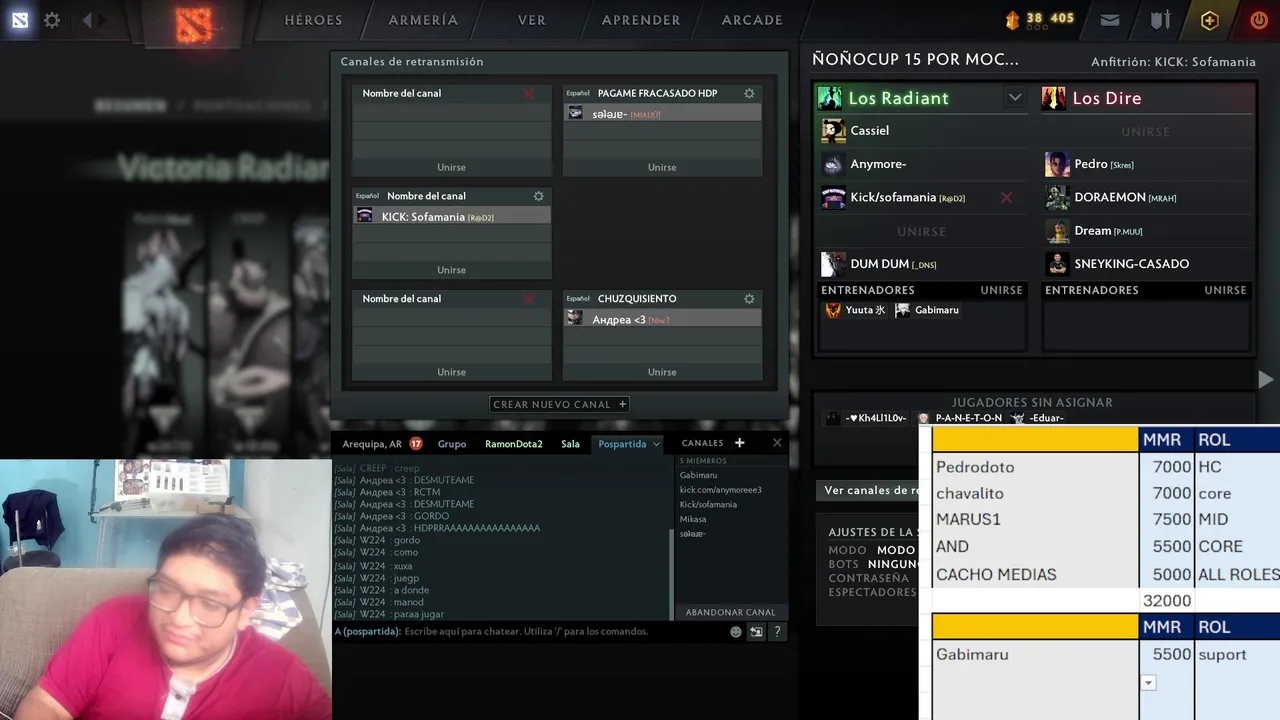Click ABANDONAR CANAL button

click(730, 612)
